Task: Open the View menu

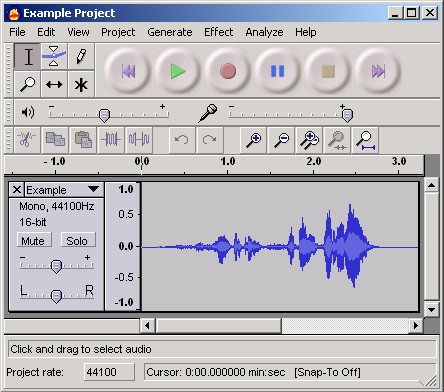Action: coord(78,32)
